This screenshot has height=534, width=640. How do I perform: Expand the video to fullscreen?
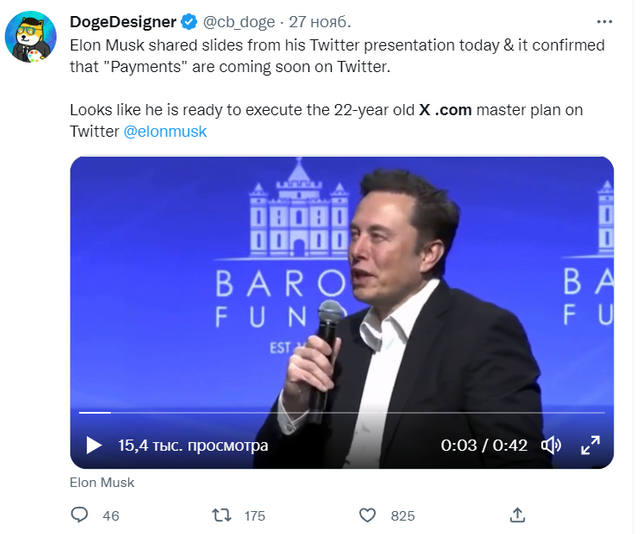tap(590, 445)
